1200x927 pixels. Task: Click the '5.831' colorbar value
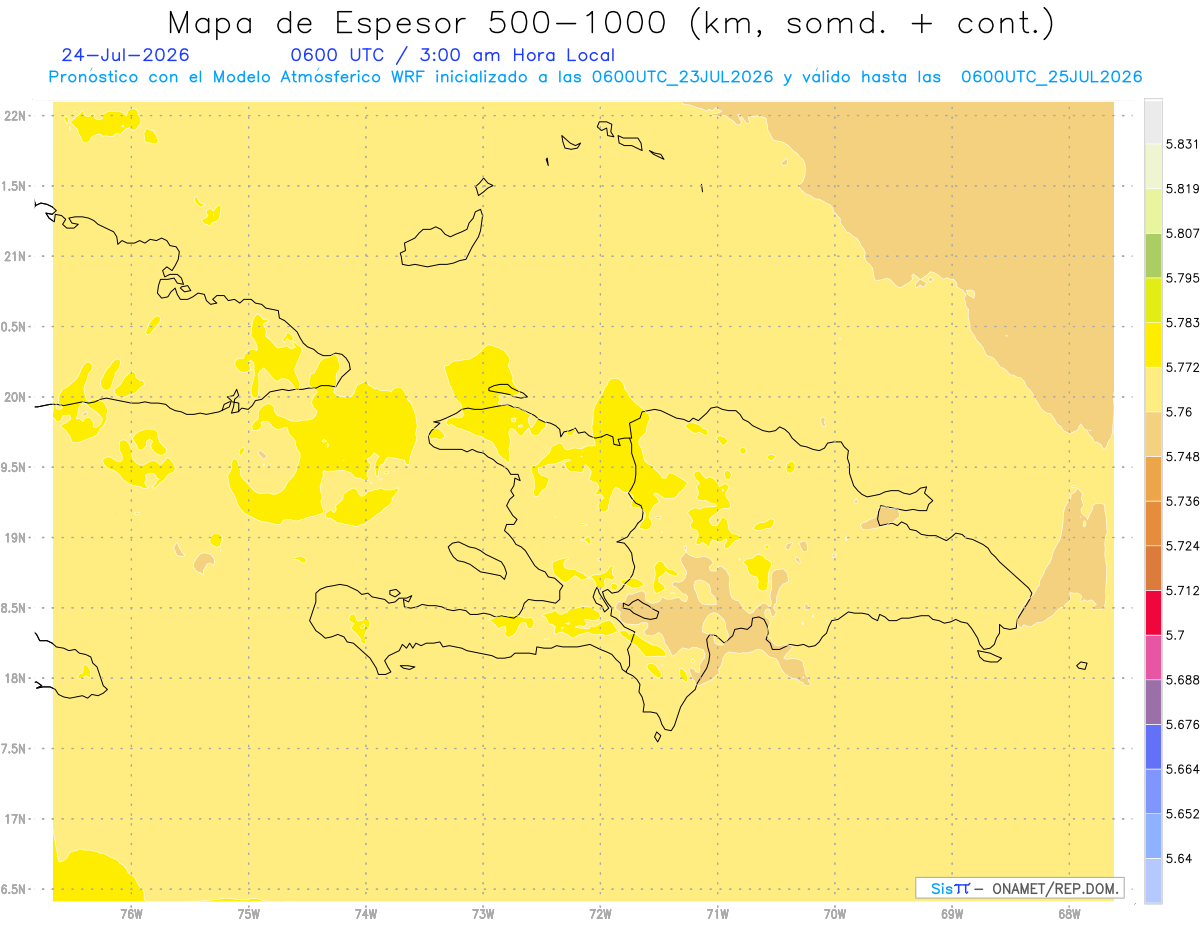click(x=1183, y=144)
